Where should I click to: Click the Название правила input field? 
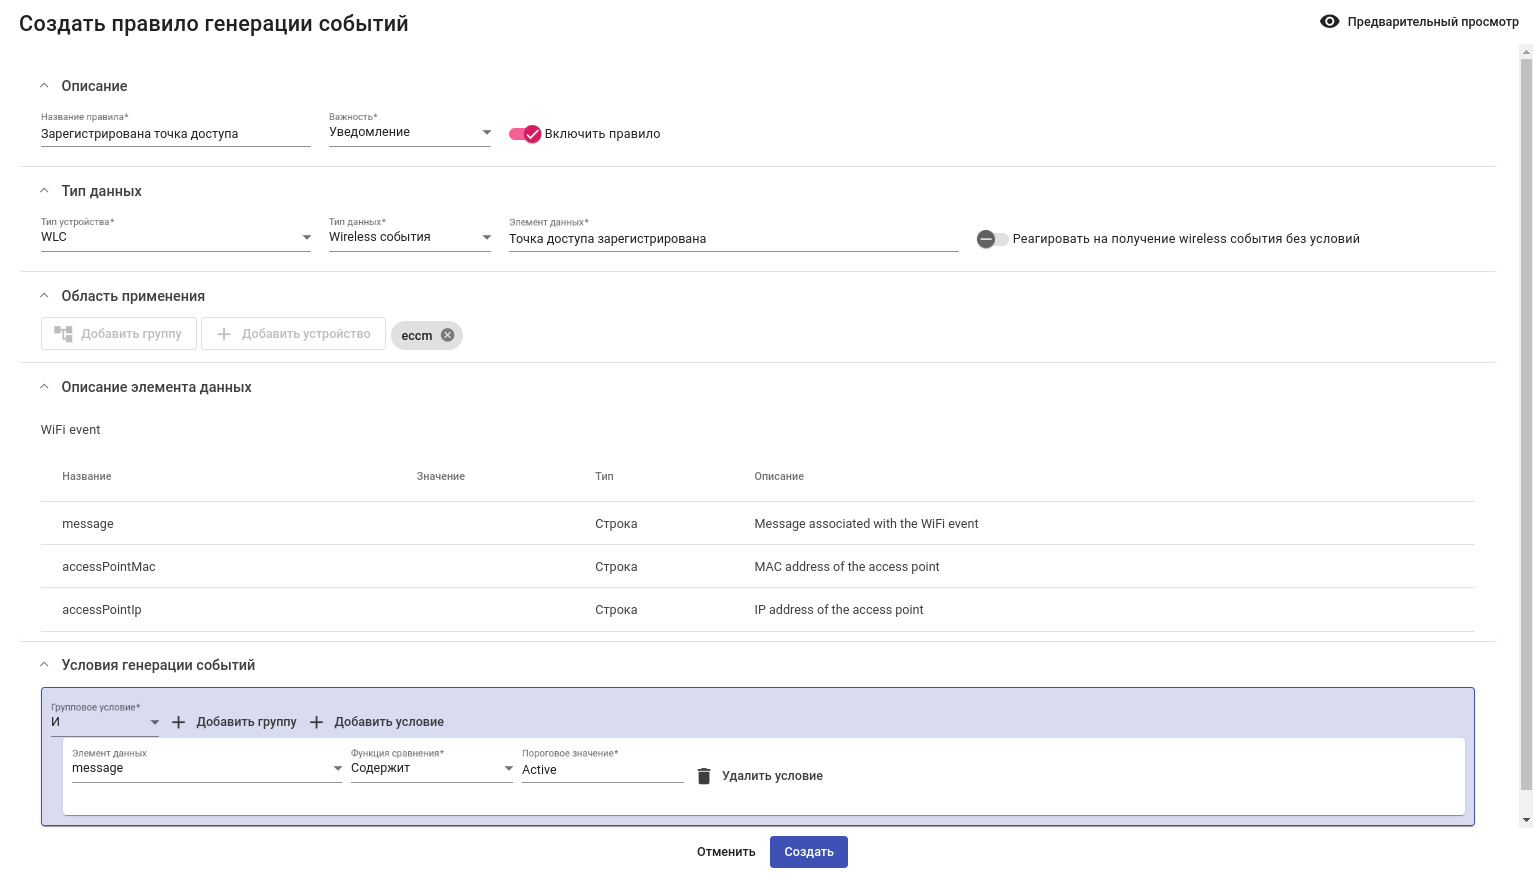[175, 134]
